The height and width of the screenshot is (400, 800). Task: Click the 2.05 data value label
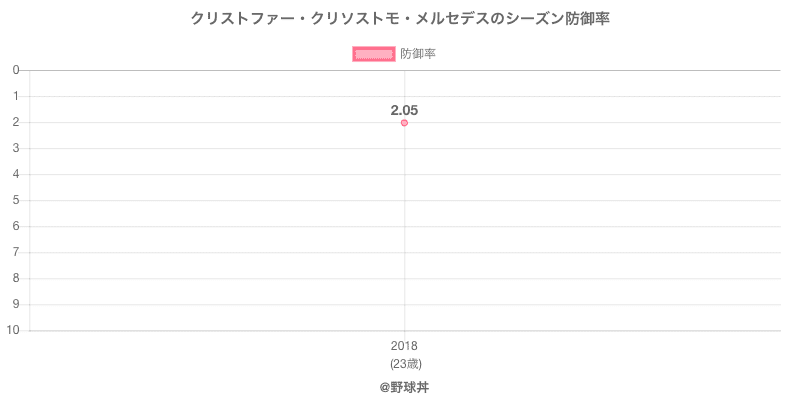(404, 110)
